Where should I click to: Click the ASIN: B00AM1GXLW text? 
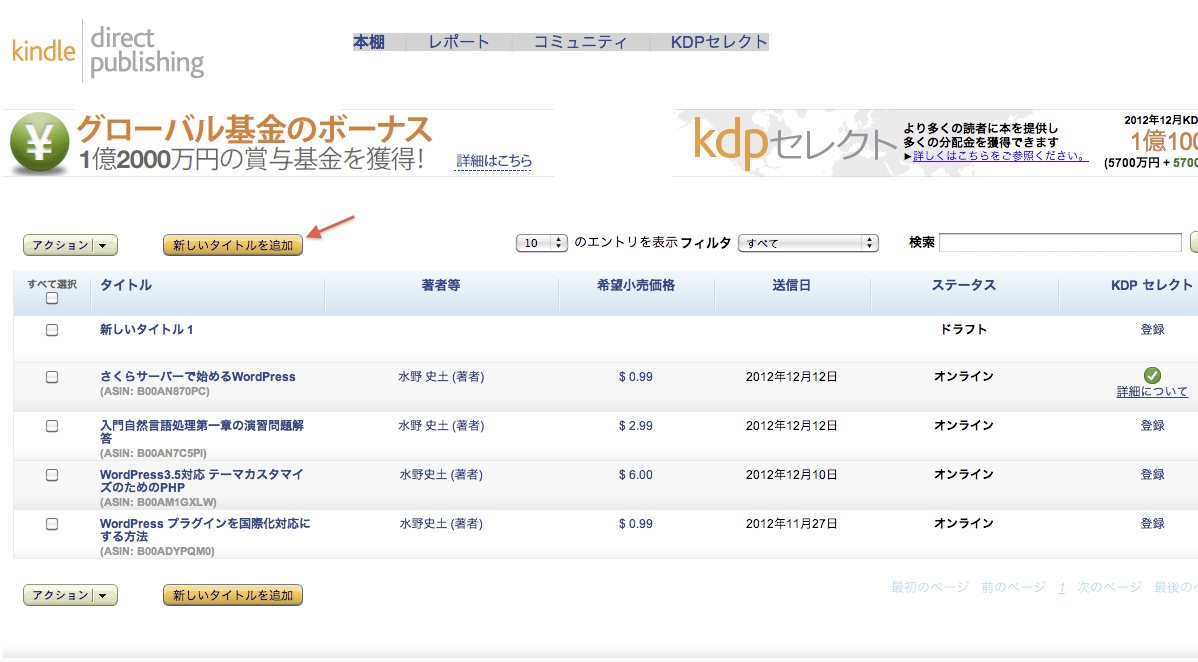click(x=158, y=502)
